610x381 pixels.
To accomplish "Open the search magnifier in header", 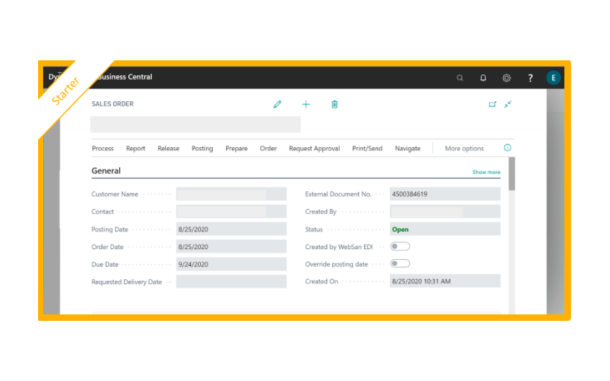I will click(x=460, y=78).
